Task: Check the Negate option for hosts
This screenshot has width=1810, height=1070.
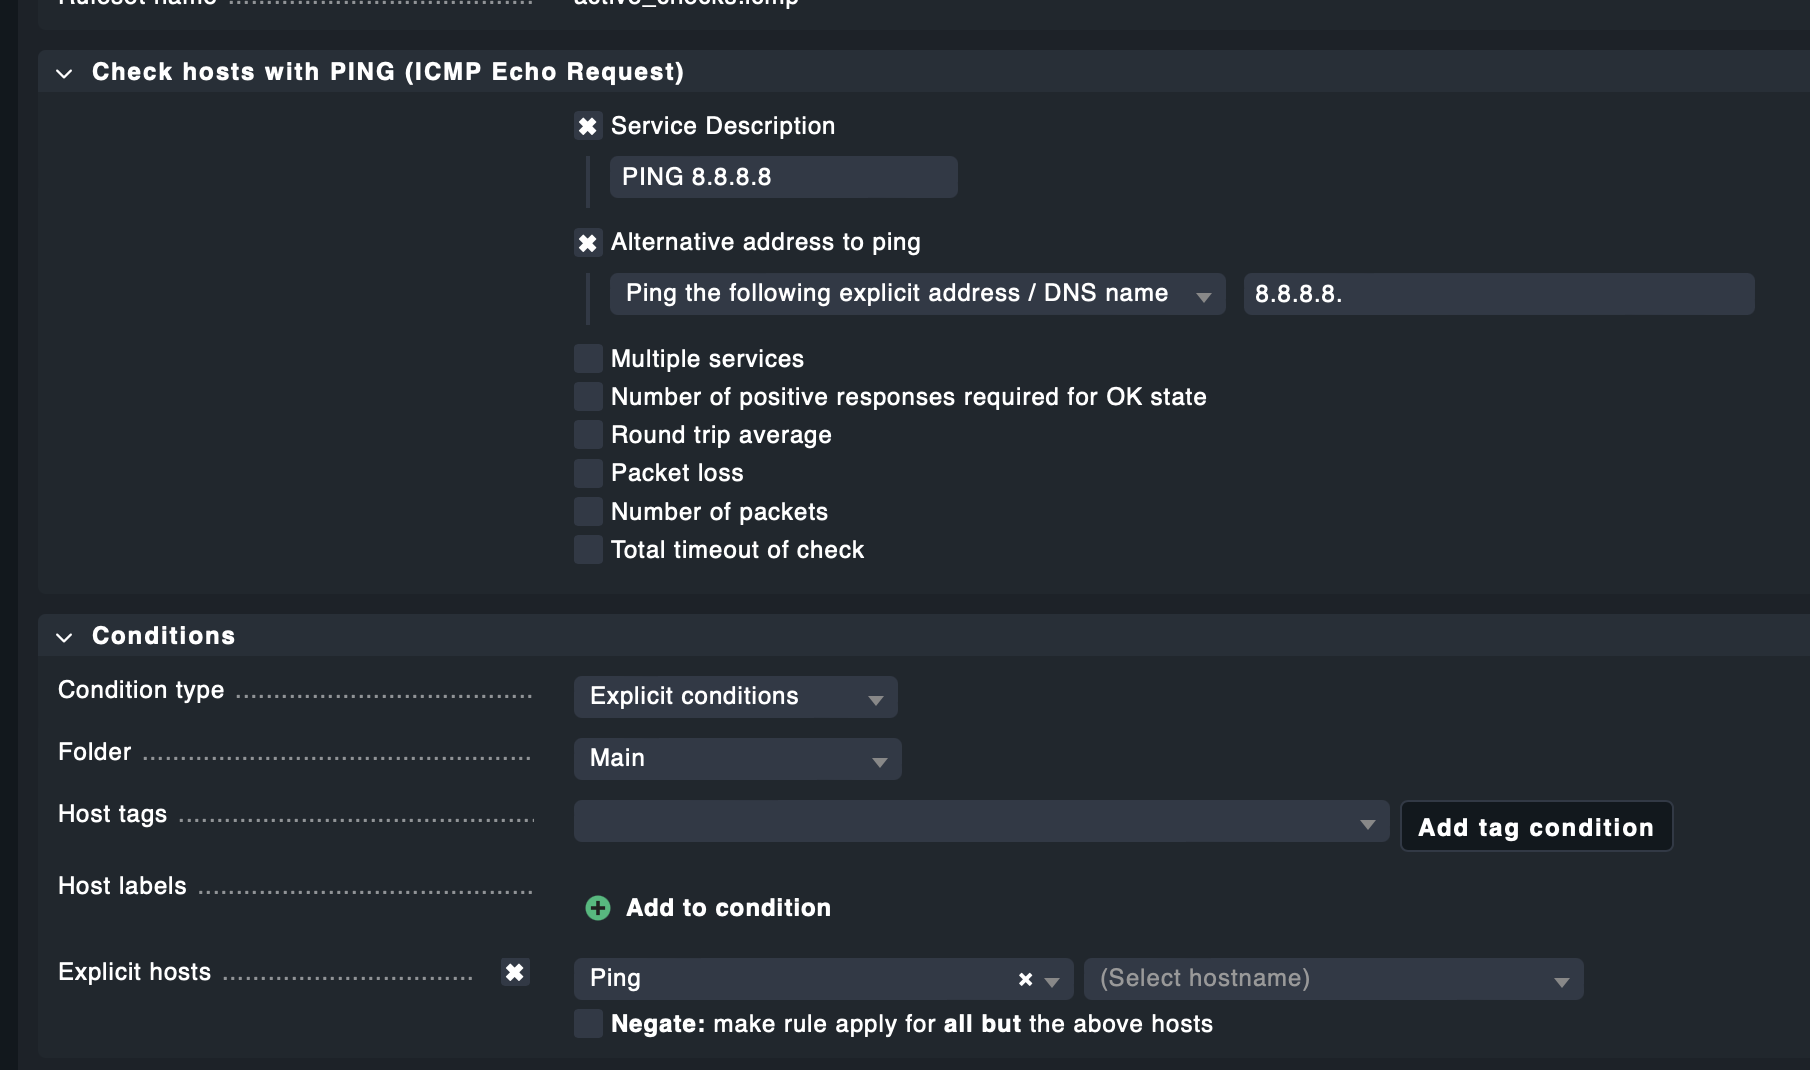Action: [x=588, y=1024]
